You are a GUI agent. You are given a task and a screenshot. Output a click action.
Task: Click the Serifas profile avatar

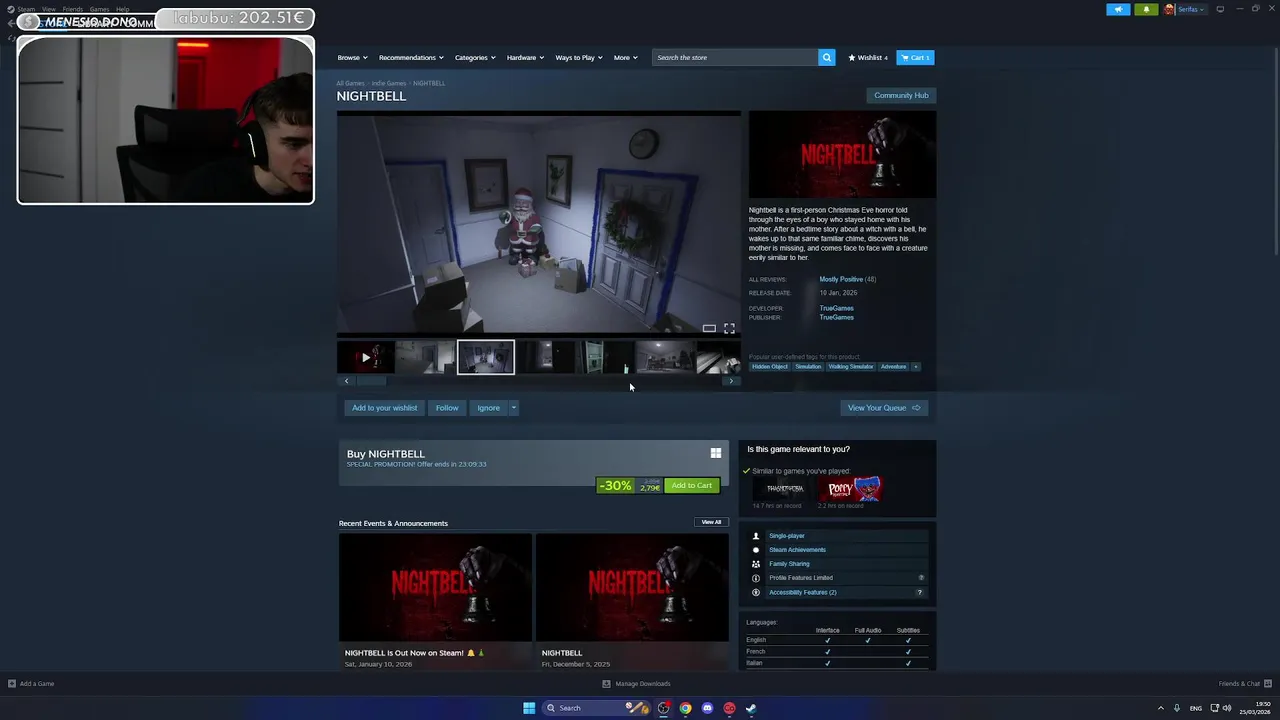[x=1169, y=9]
